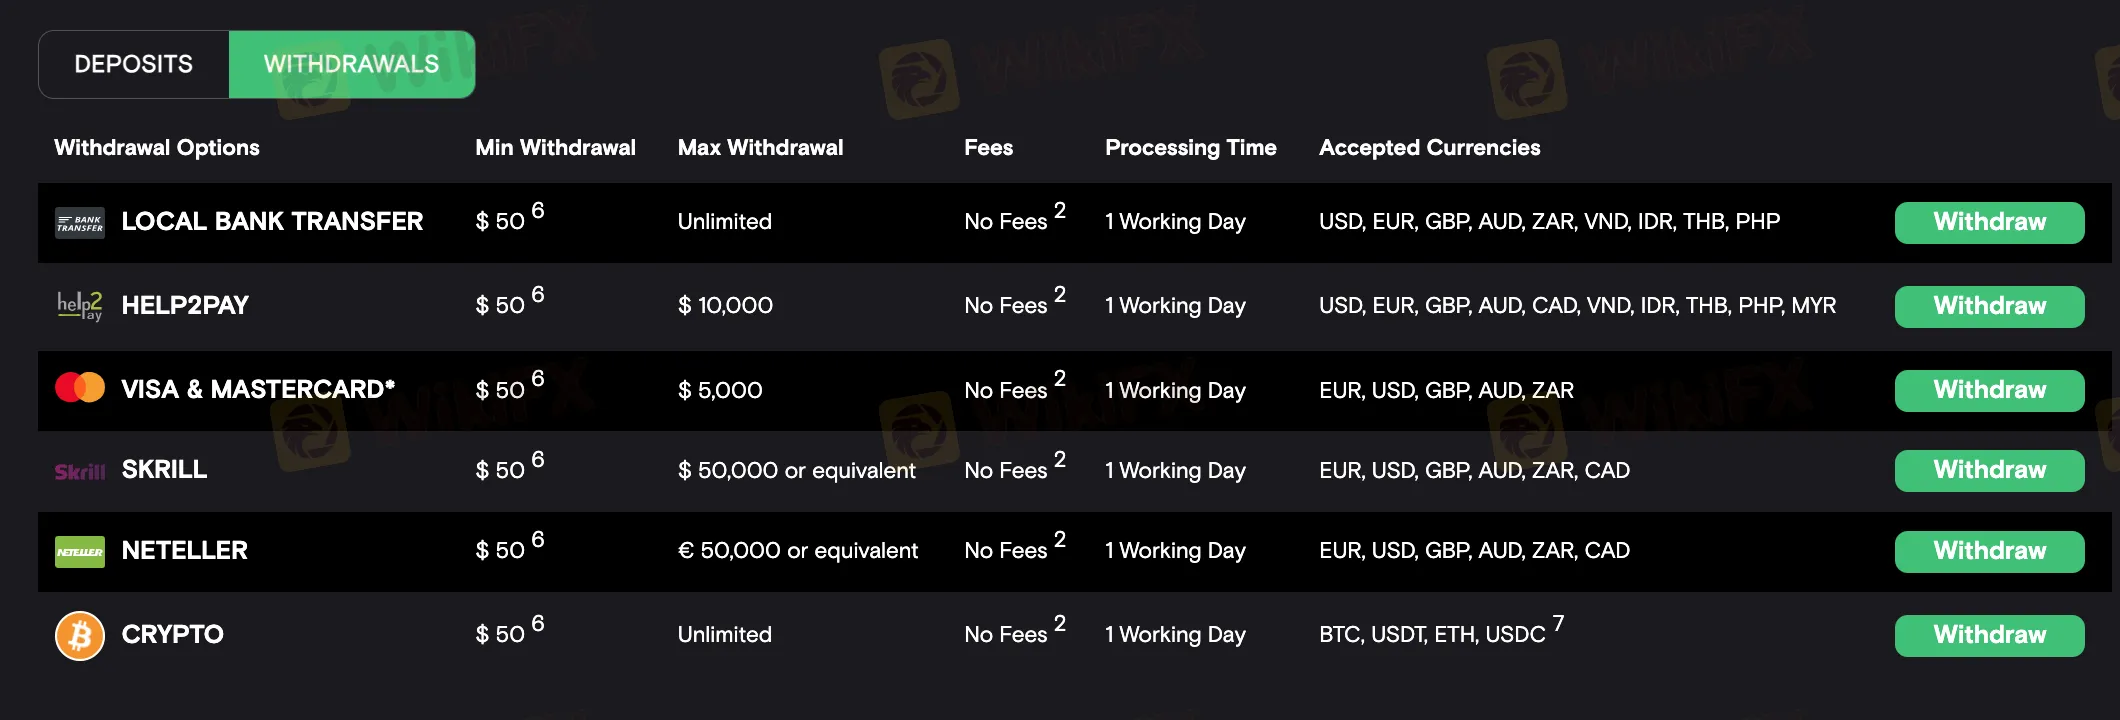Click the Skrill logo icon
This screenshot has height=720, width=2120.
80,471
